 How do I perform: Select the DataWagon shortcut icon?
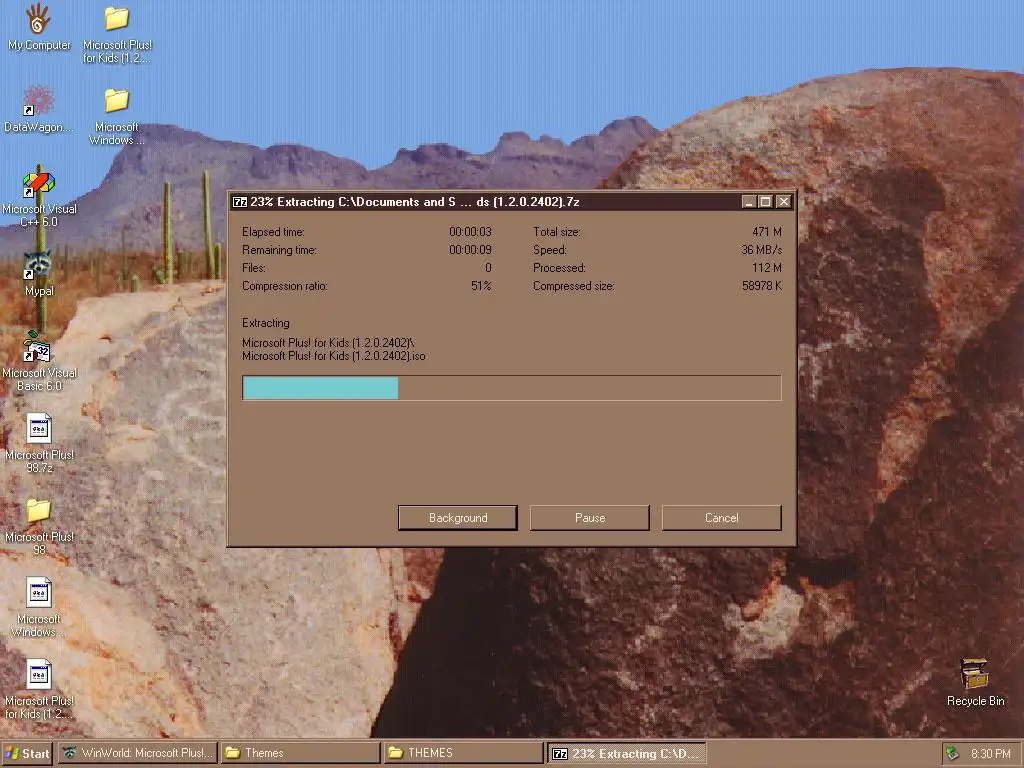[39, 101]
